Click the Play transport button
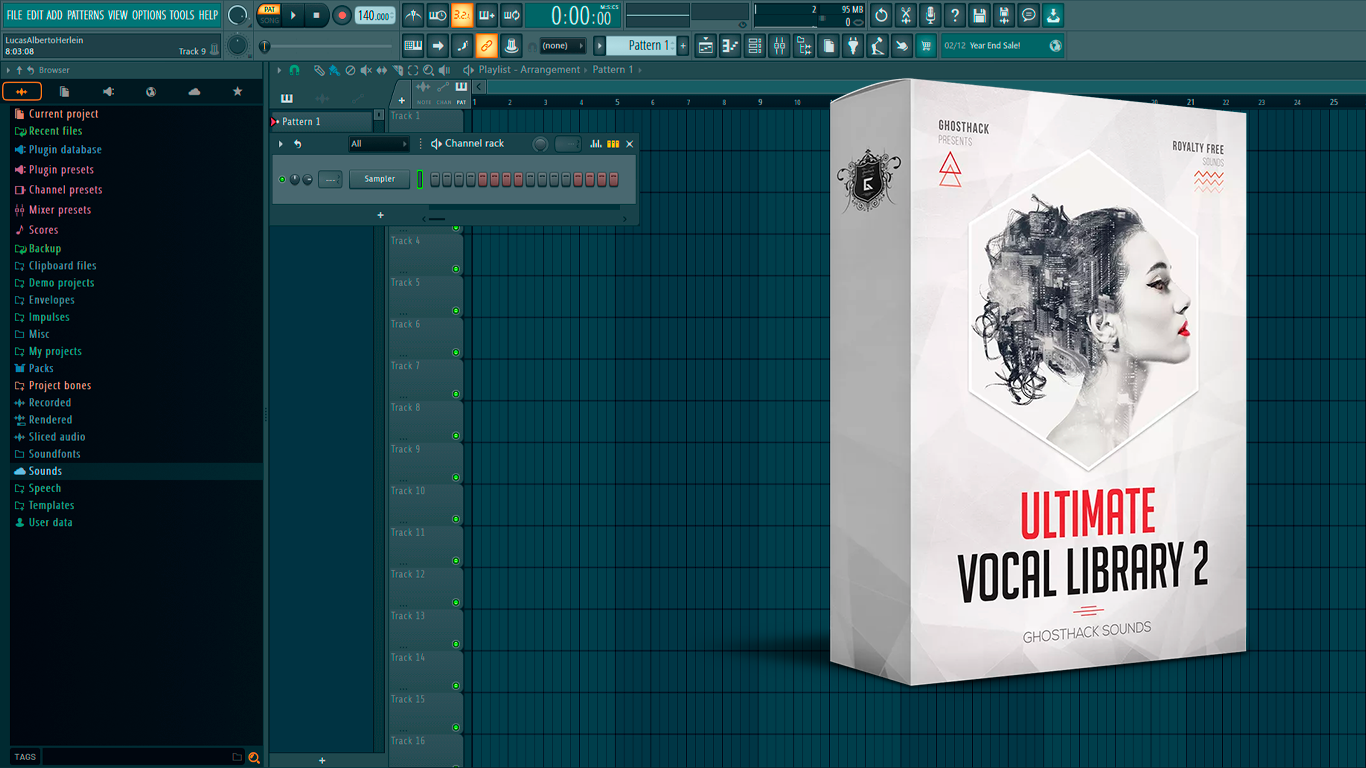1366x768 pixels. coord(293,15)
